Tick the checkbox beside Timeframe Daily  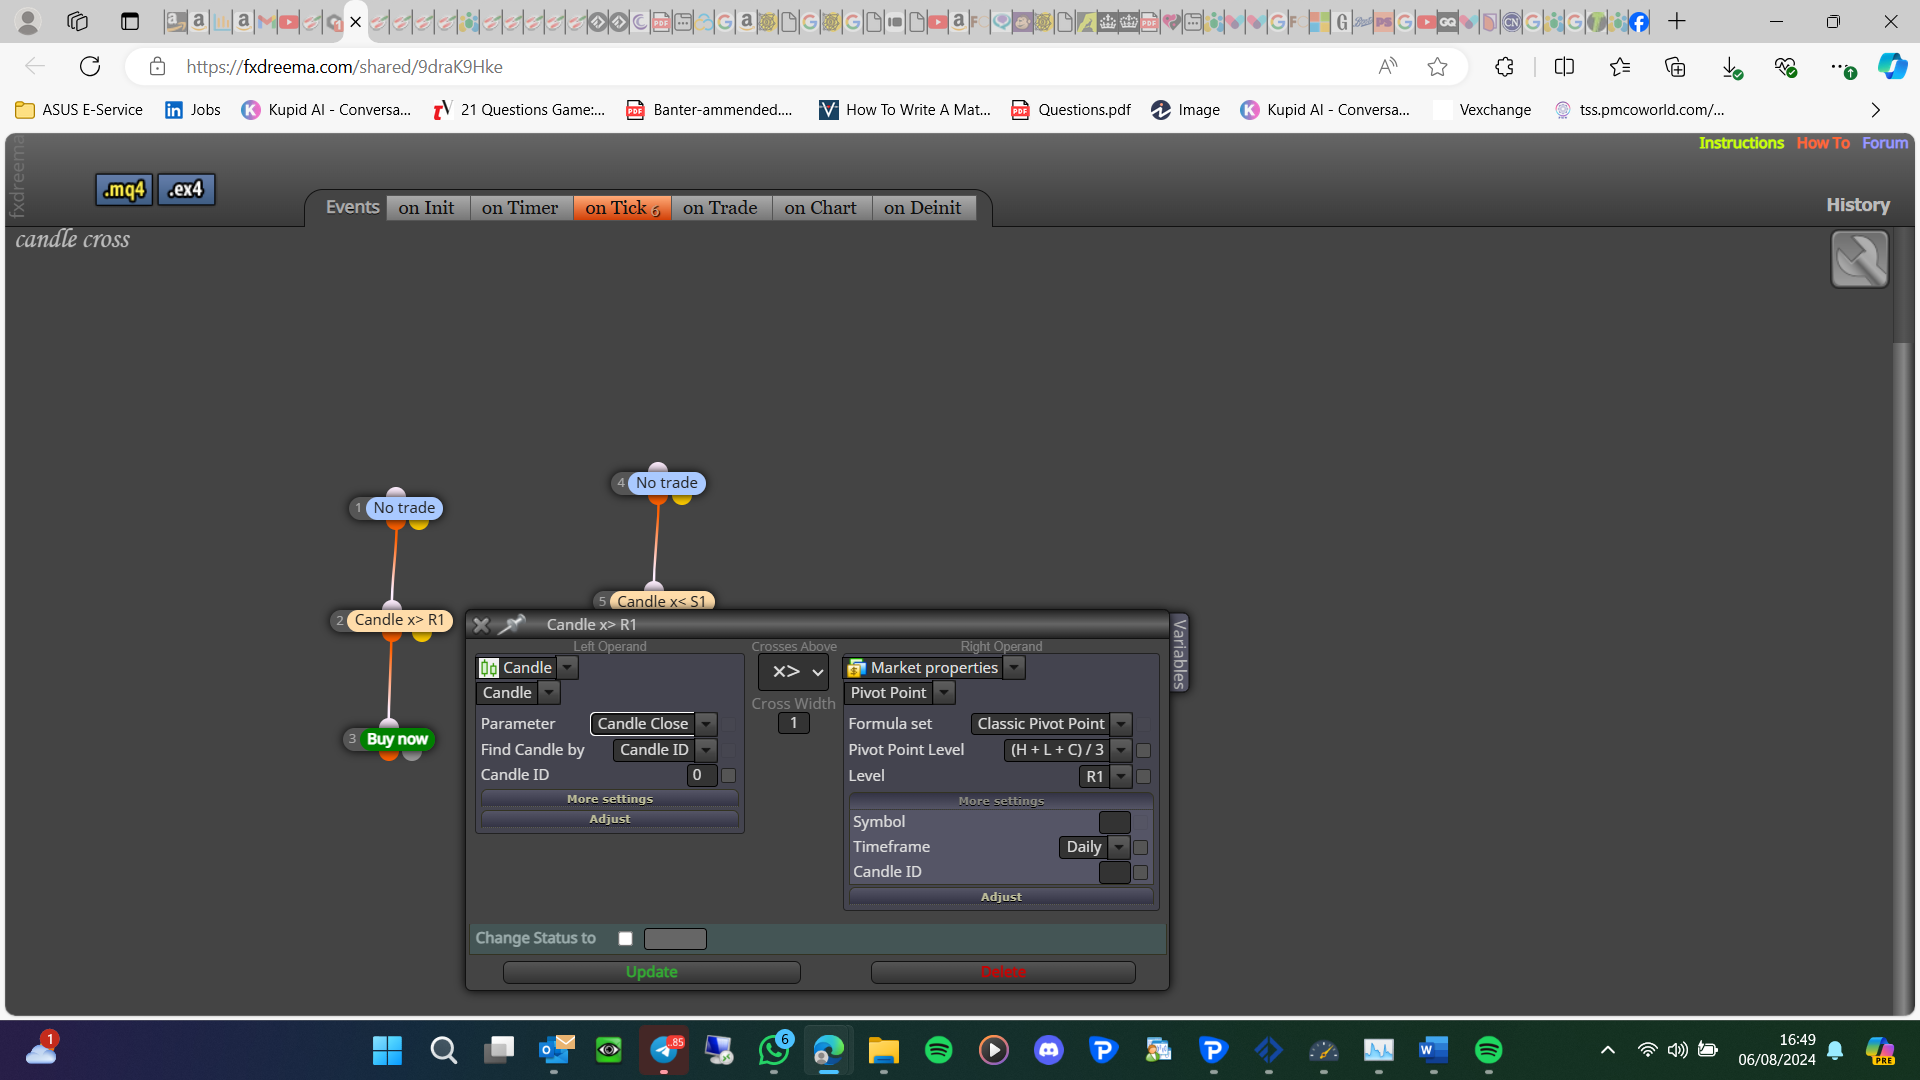coord(1141,848)
